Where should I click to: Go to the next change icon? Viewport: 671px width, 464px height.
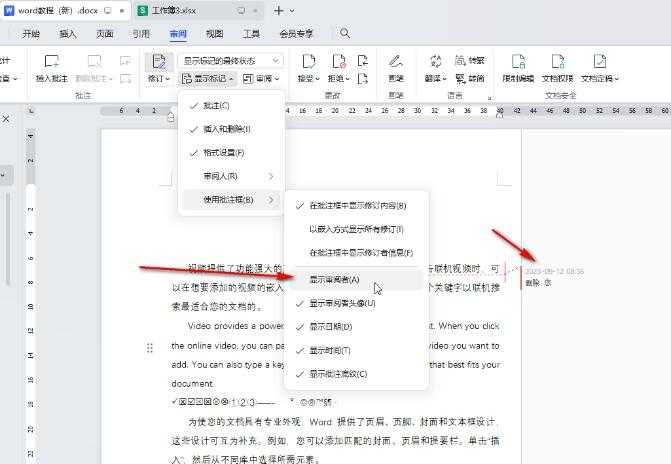362,78
